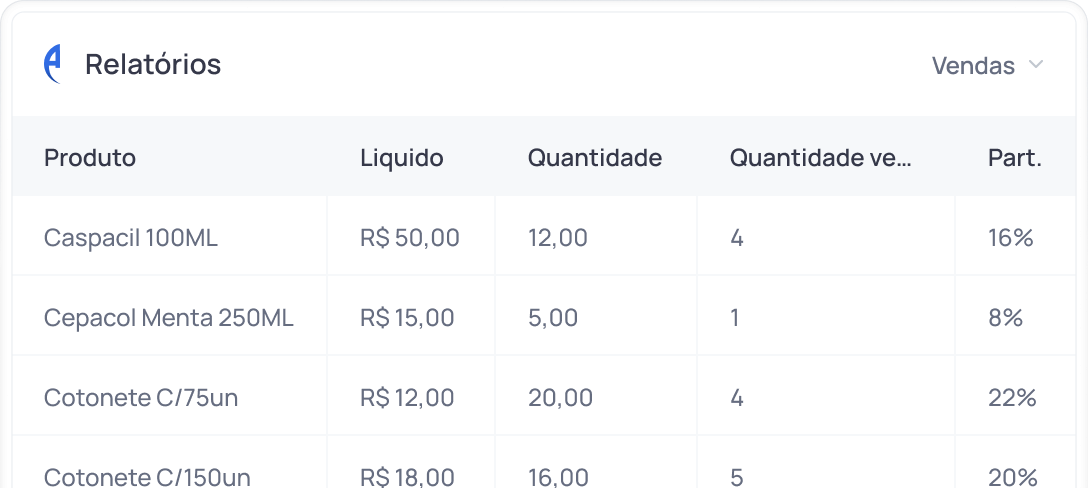Click the 12,00 quantity for Caspacil
The width and height of the screenshot is (1088, 488).
pyautogui.click(x=557, y=238)
